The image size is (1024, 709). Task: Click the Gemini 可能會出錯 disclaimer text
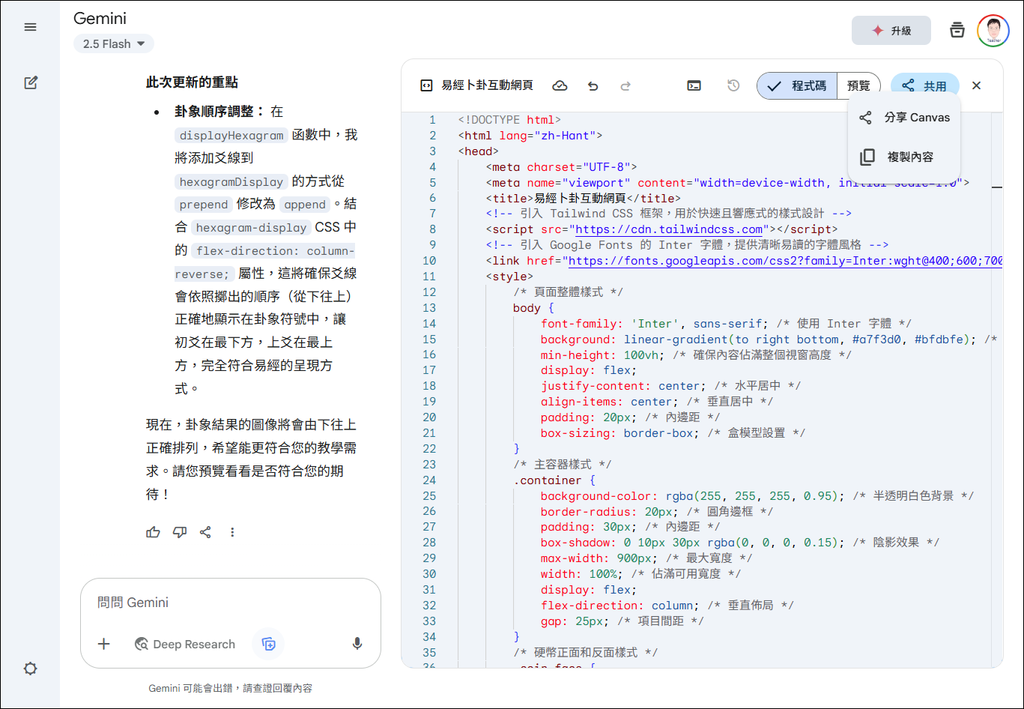coord(231,688)
